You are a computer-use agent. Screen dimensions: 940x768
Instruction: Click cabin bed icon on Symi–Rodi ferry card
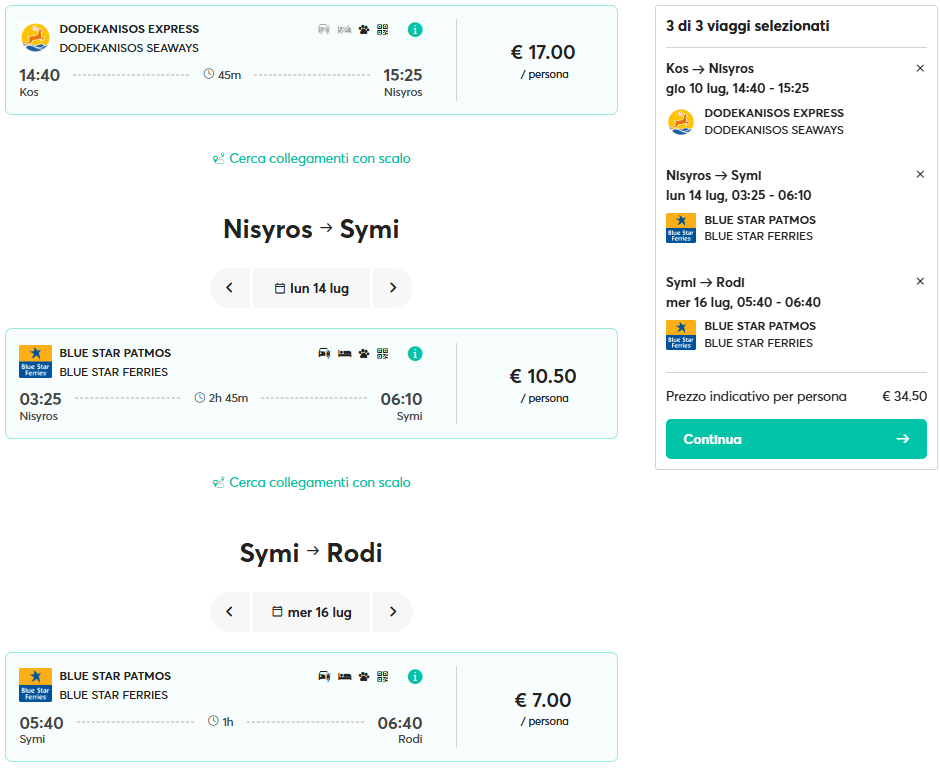coord(344,677)
